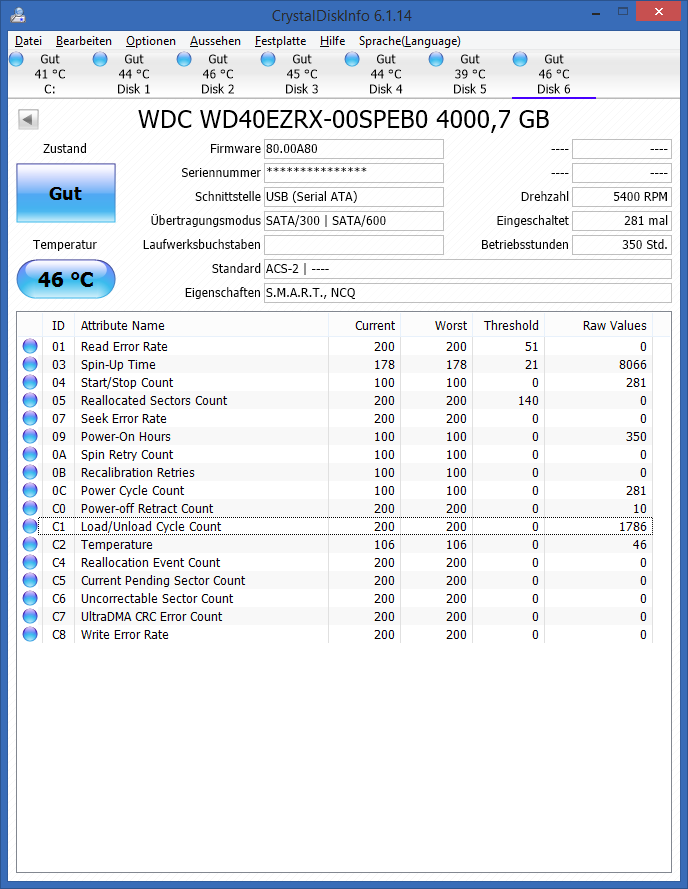
Task: Click the status orb for Reallocated Sectors Count
Action: [30, 400]
